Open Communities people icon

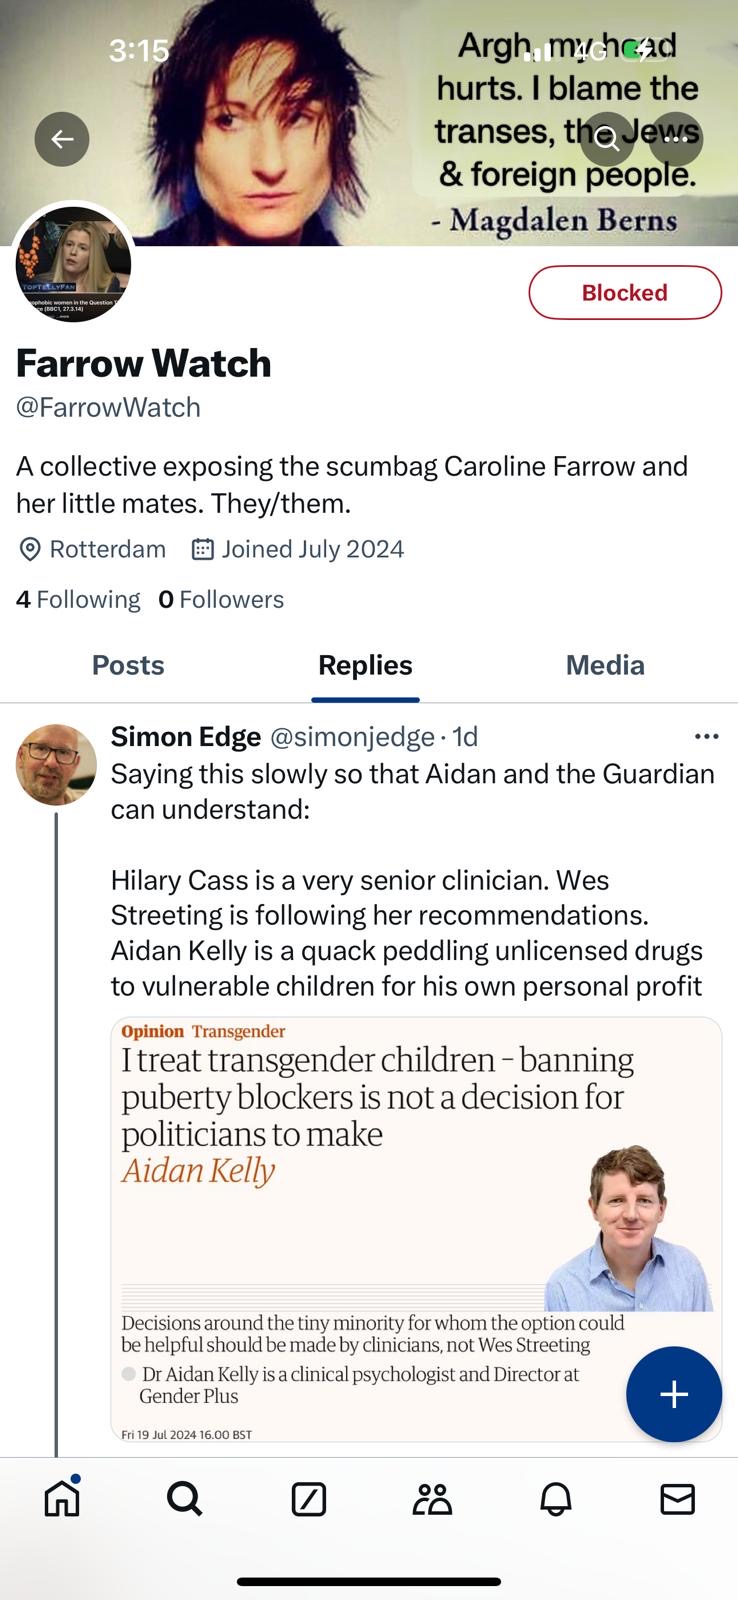[432, 1498]
